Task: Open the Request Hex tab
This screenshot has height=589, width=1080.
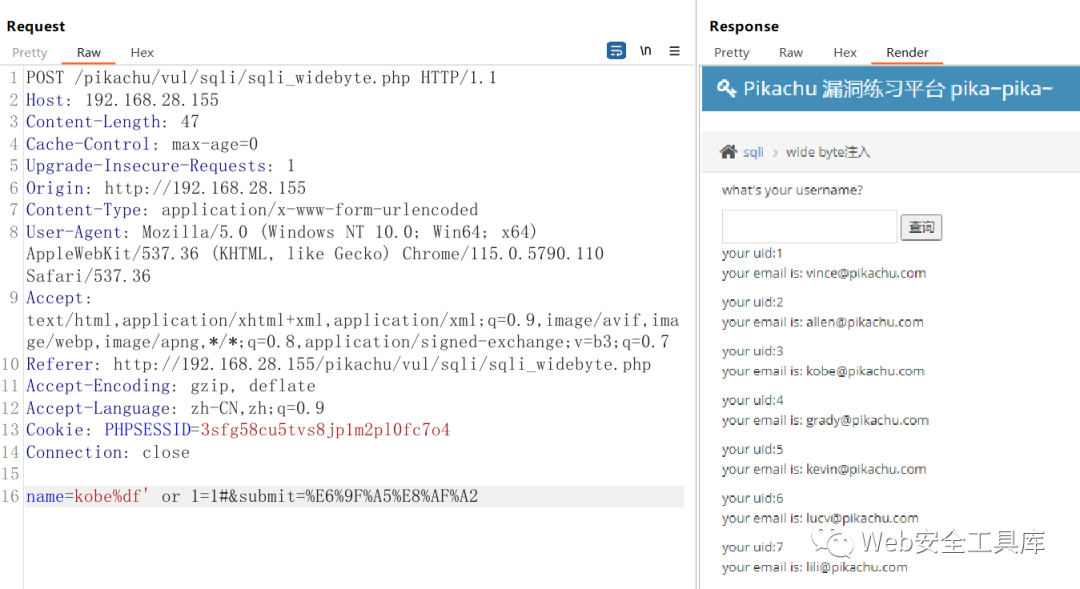Action: point(142,52)
